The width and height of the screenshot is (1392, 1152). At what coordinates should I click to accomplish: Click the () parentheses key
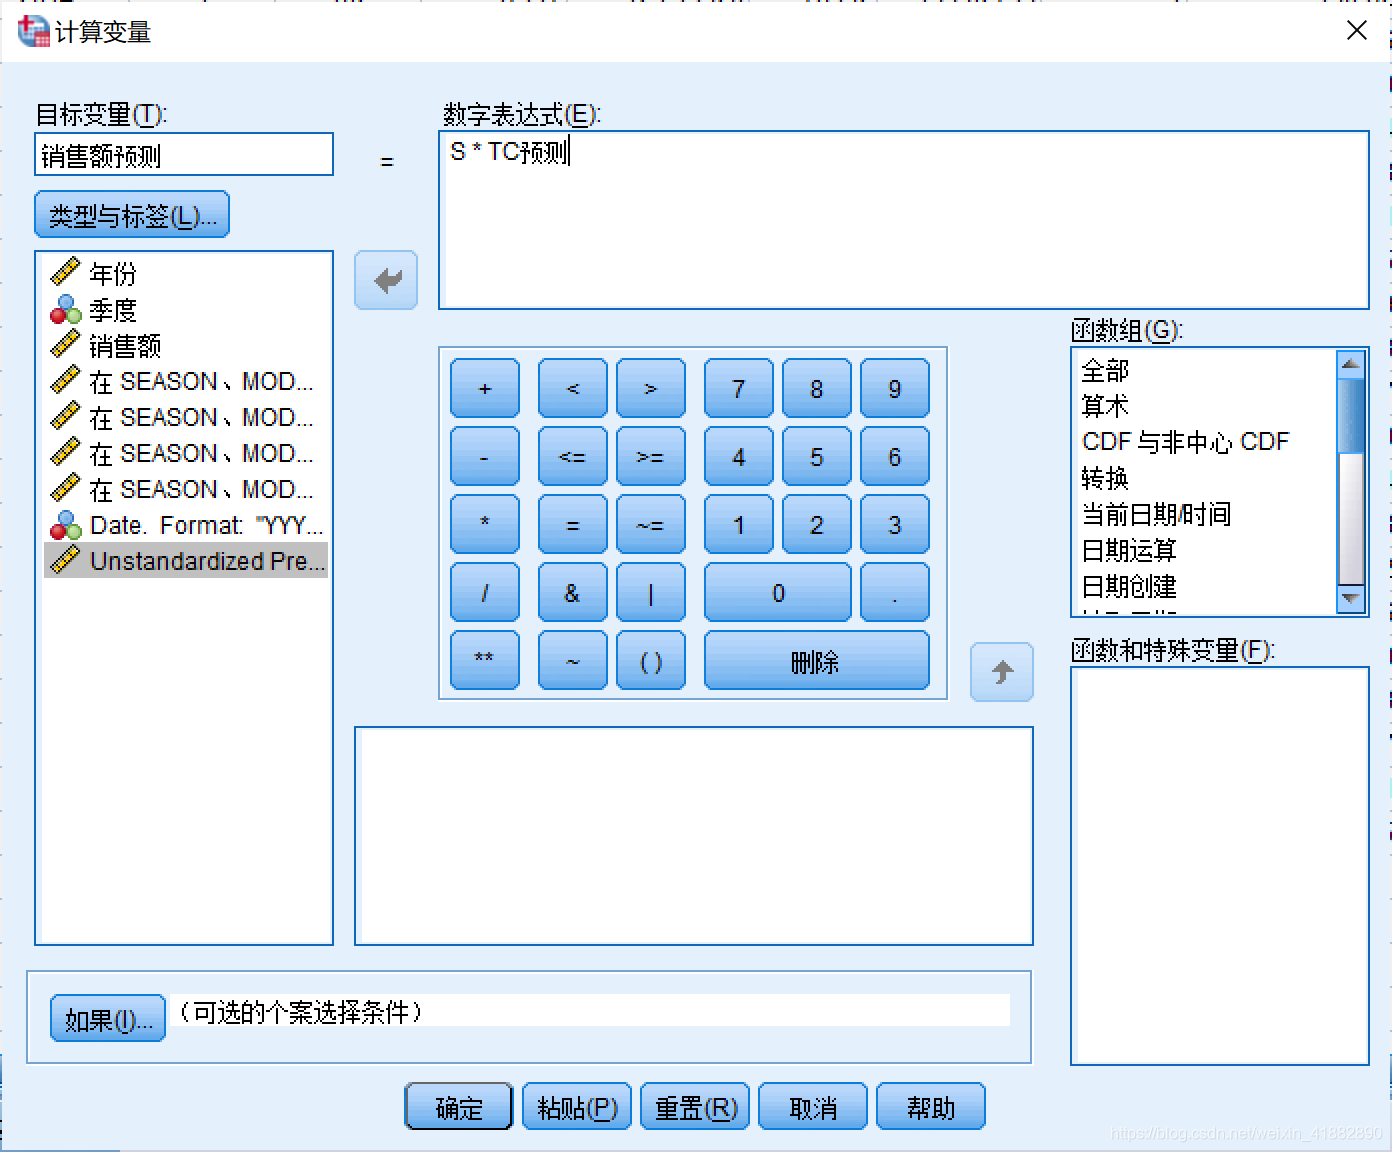[651, 660]
